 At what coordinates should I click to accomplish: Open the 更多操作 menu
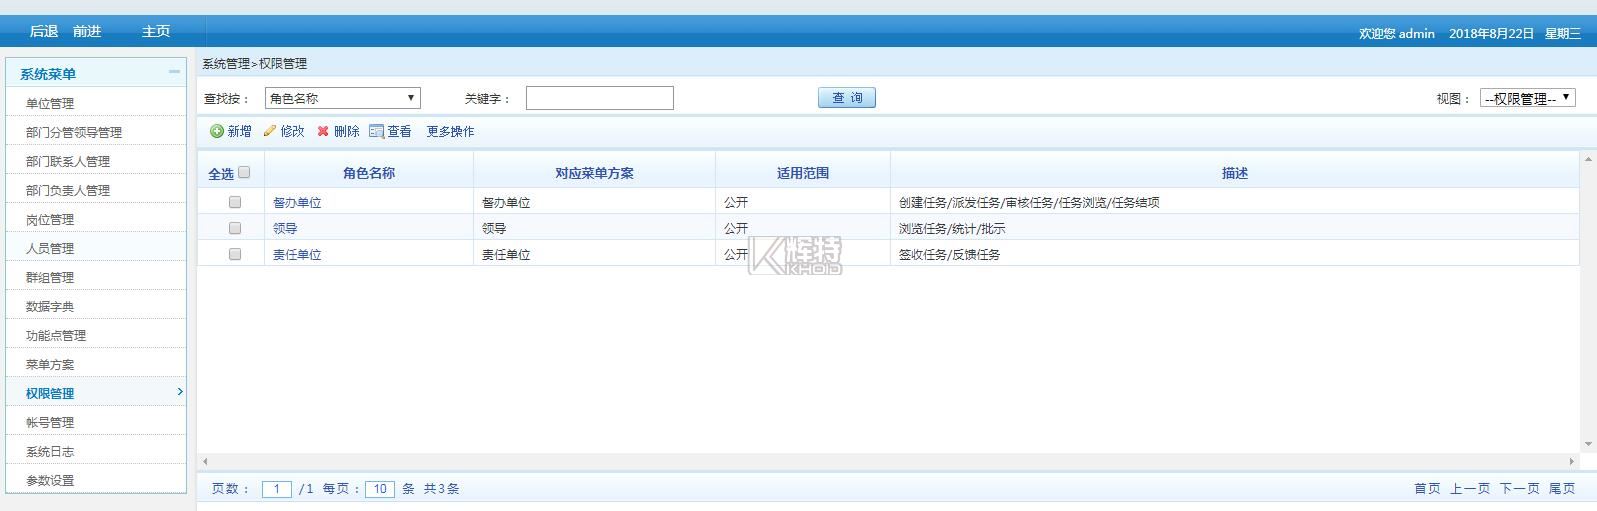click(450, 131)
